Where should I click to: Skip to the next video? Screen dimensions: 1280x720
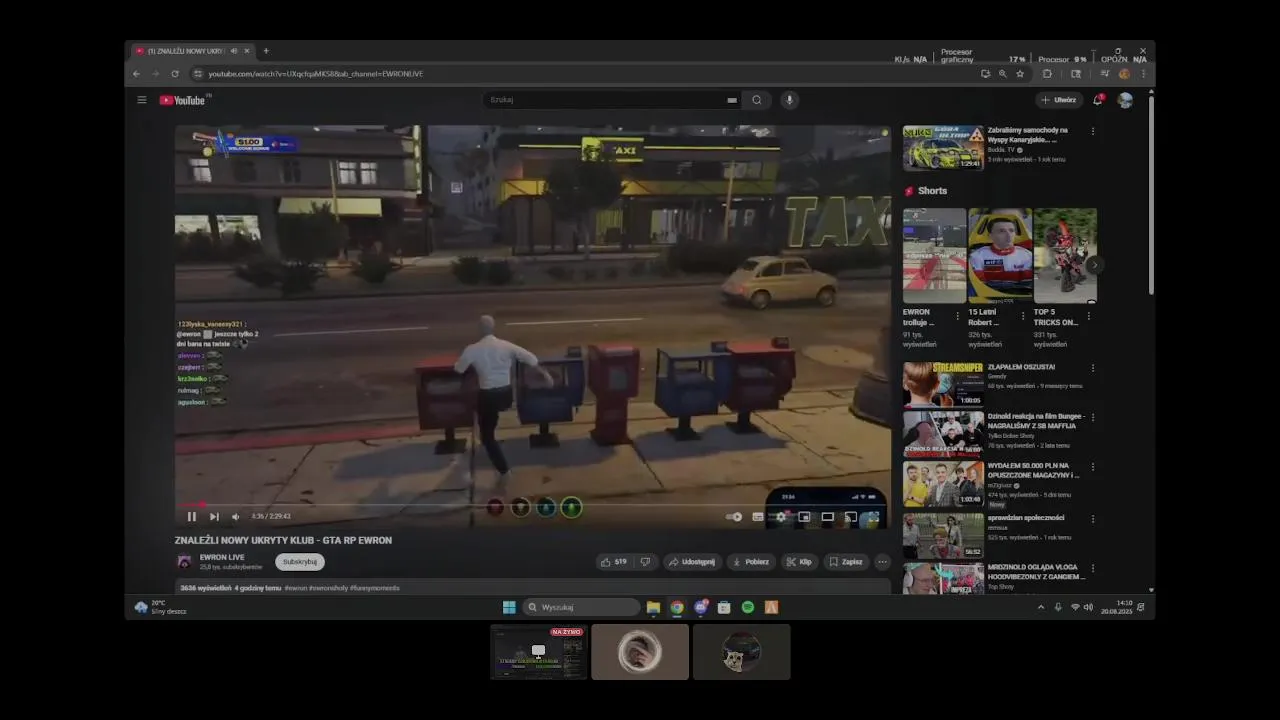click(x=214, y=517)
